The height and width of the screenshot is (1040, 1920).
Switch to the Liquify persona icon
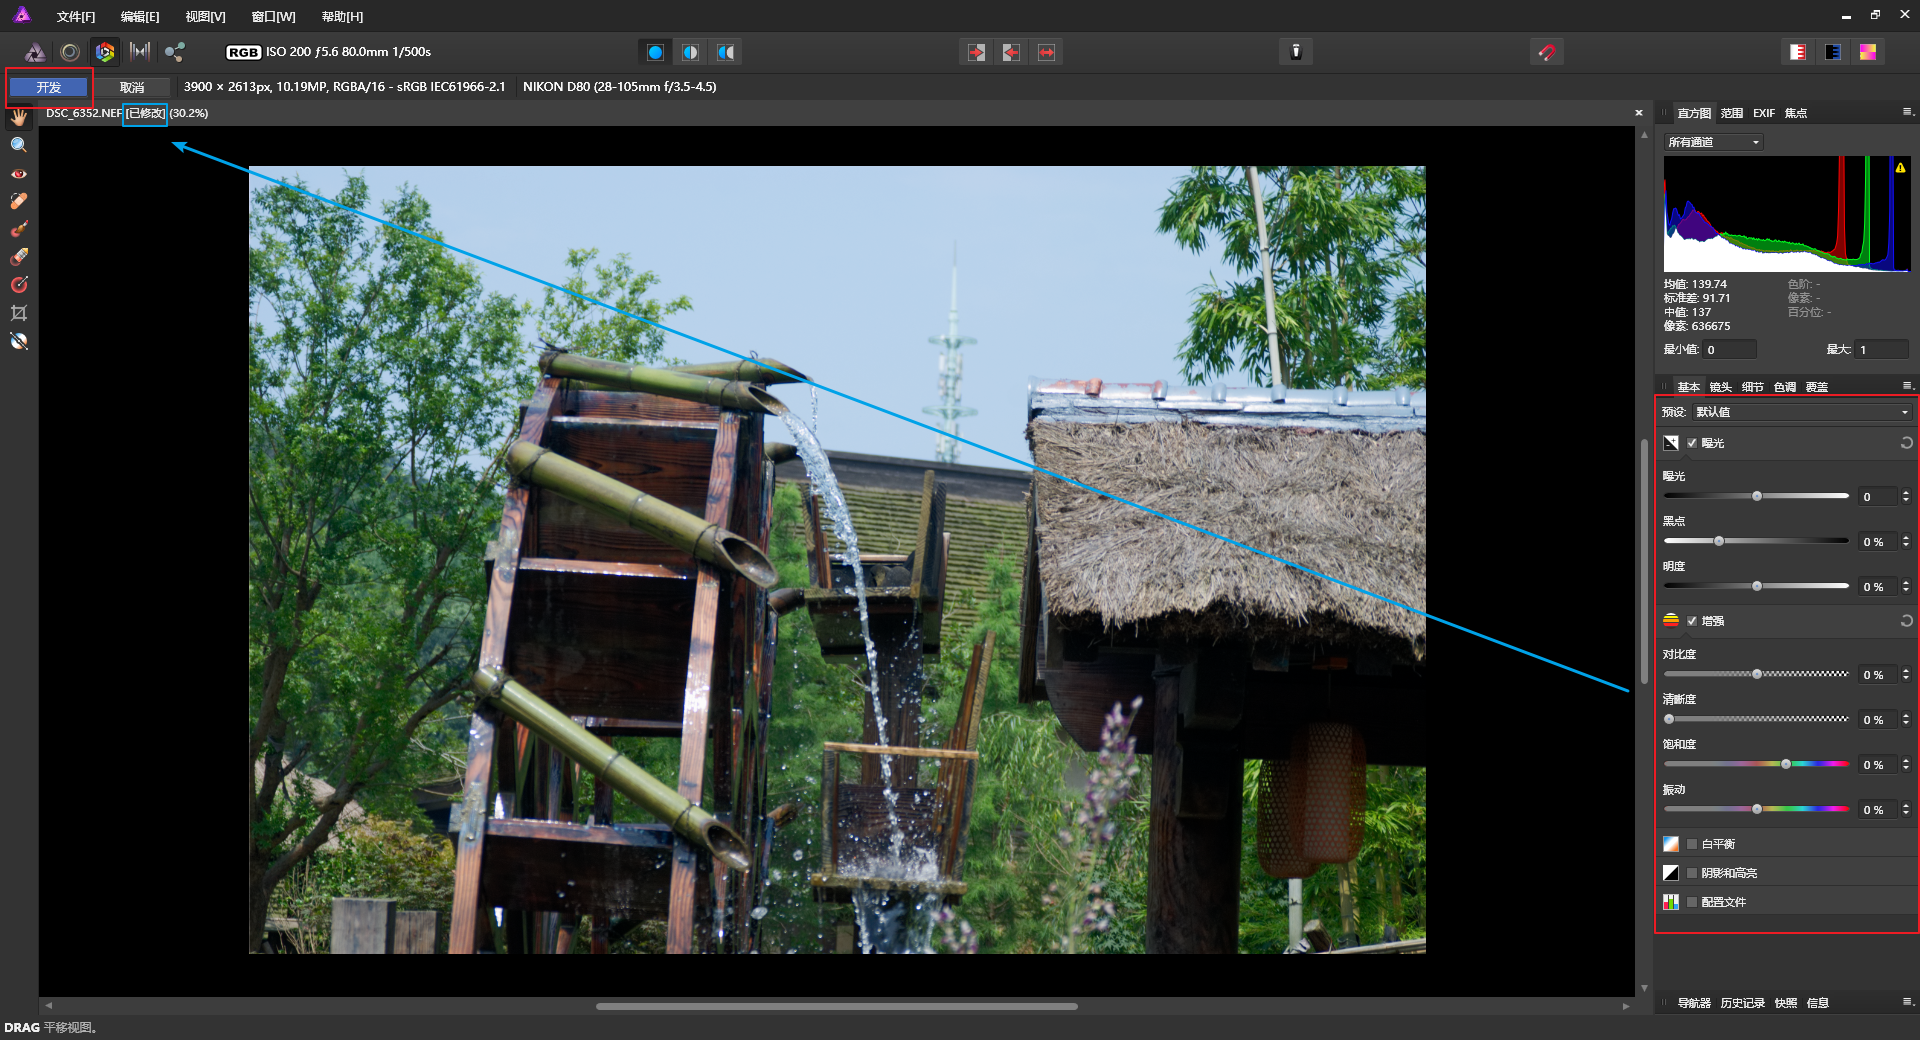pos(70,52)
